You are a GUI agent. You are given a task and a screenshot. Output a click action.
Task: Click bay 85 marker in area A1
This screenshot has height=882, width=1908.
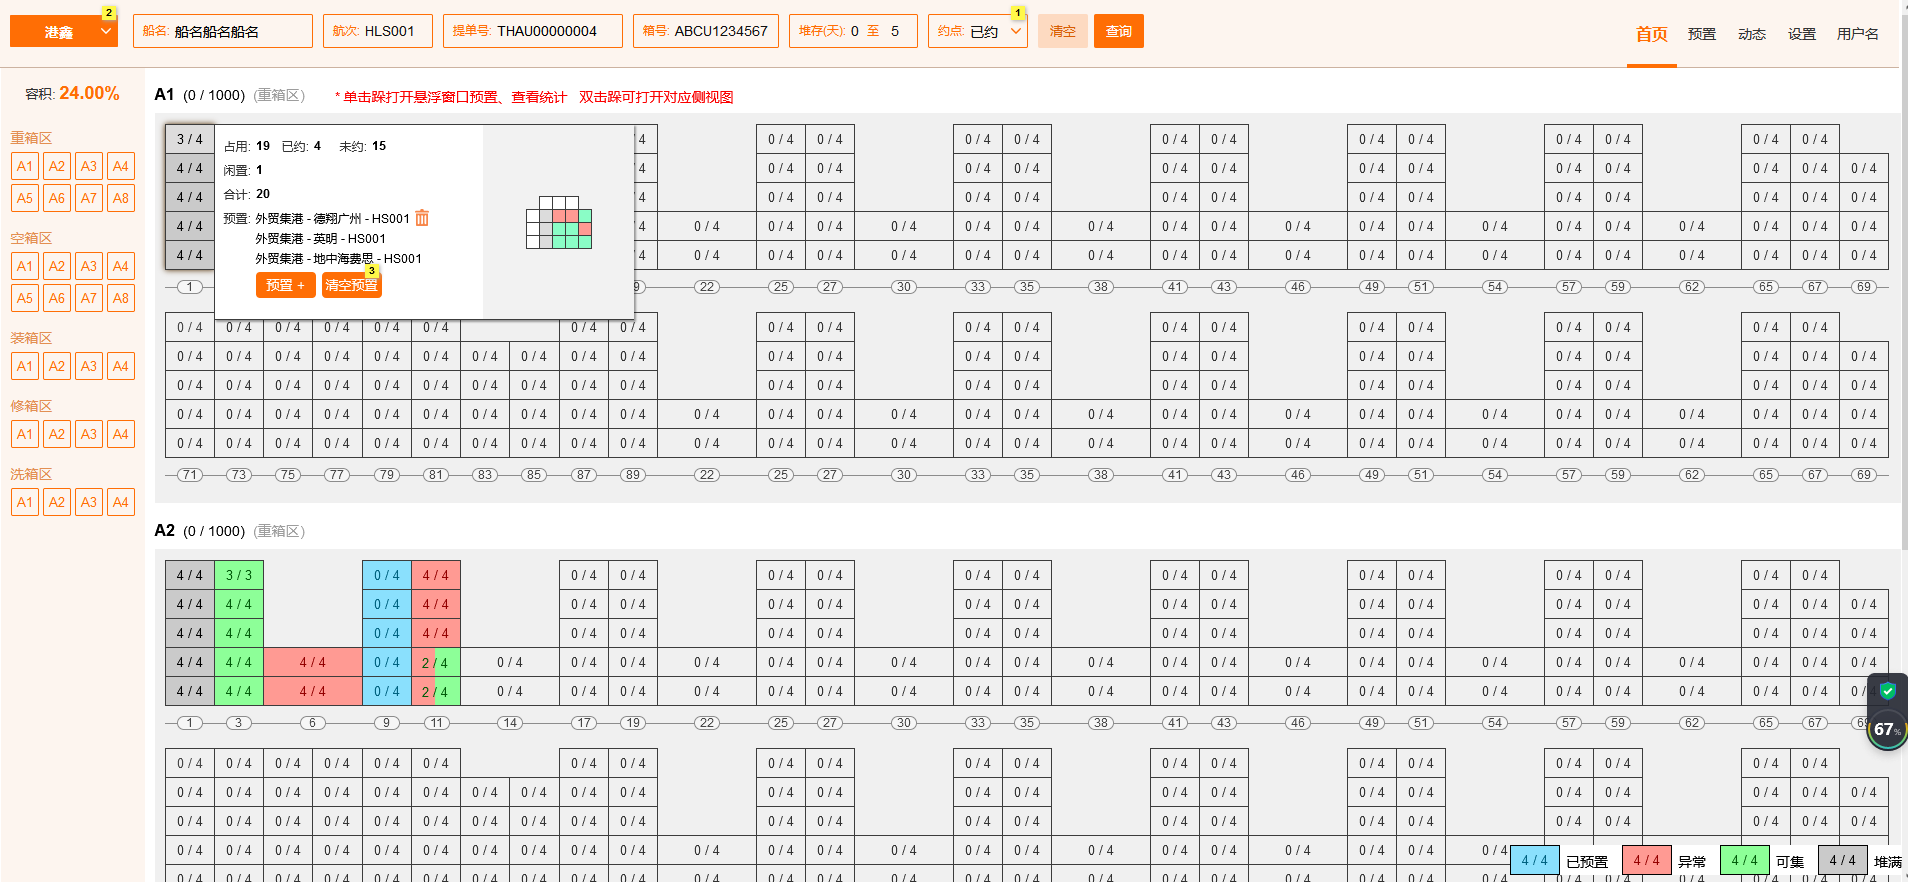click(534, 475)
